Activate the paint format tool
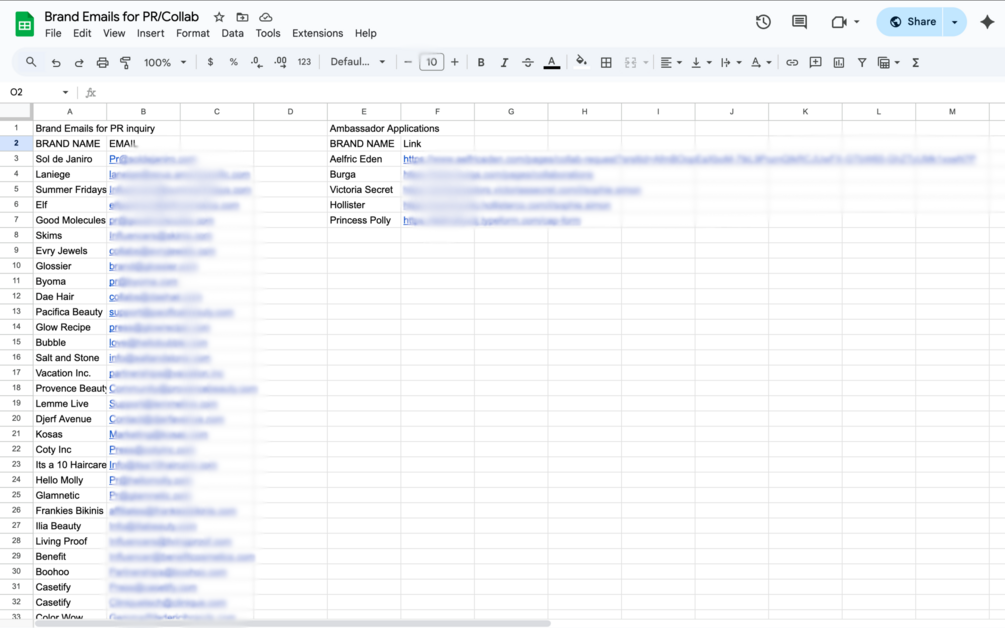This screenshot has width=1005, height=628. [126, 62]
